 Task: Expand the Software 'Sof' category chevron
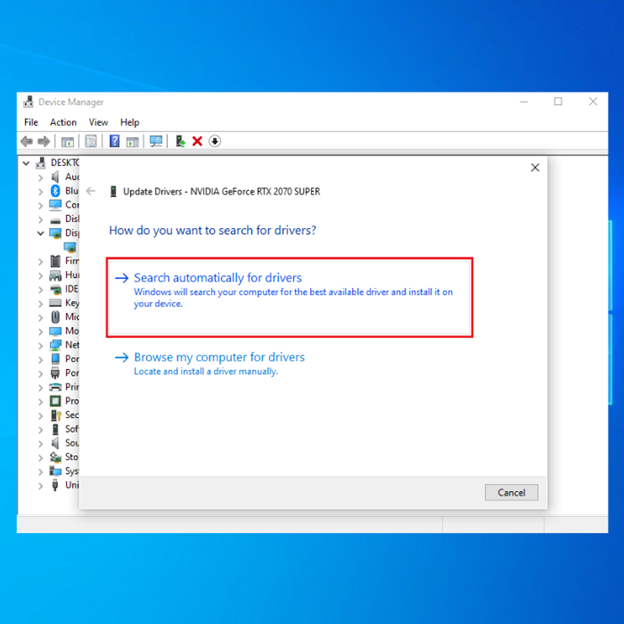[x=40, y=430]
